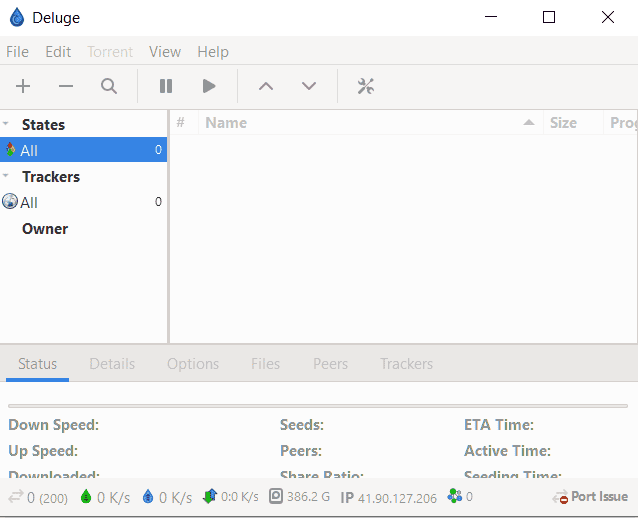Collapse the States filter section
The width and height of the screenshot is (638, 518).
[x=6, y=123]
